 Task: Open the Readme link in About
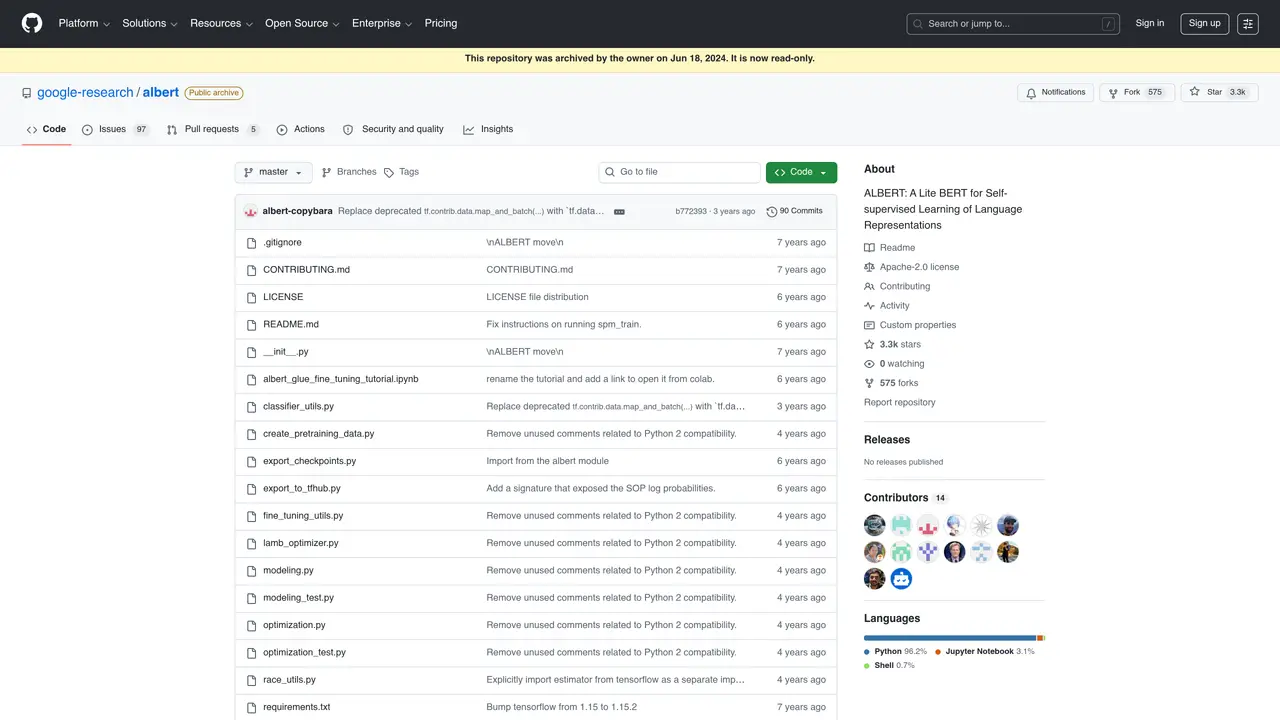point(890,248)
